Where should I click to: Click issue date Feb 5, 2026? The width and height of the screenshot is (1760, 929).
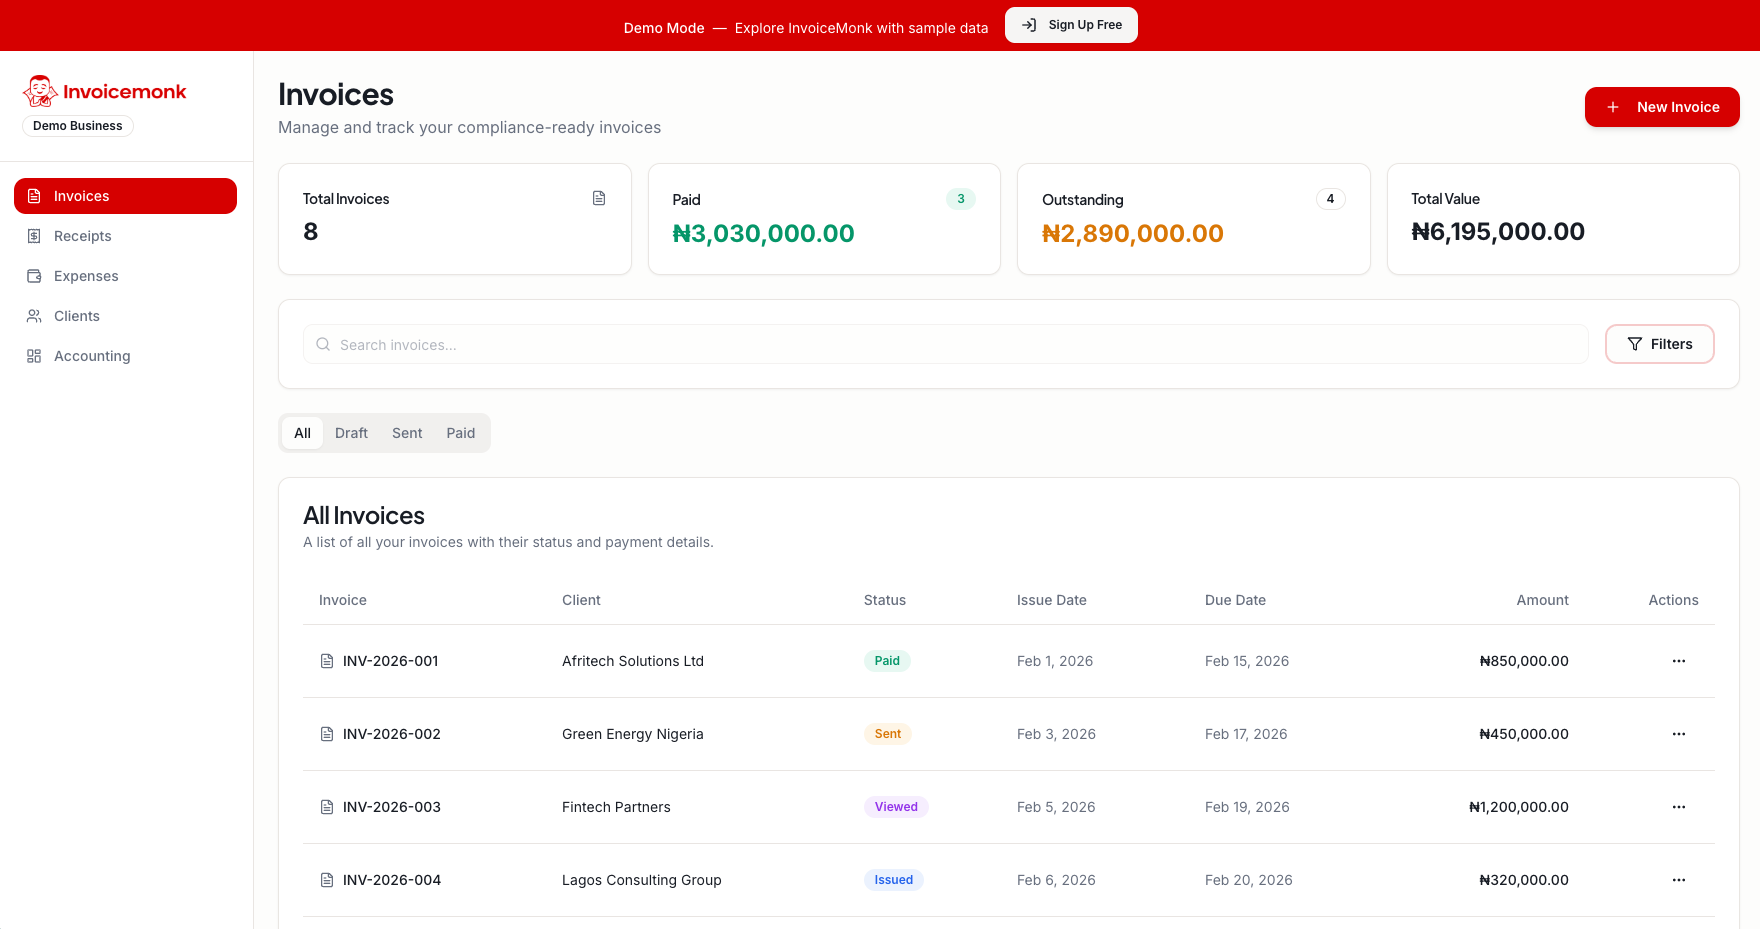[x=1056, y=807]
